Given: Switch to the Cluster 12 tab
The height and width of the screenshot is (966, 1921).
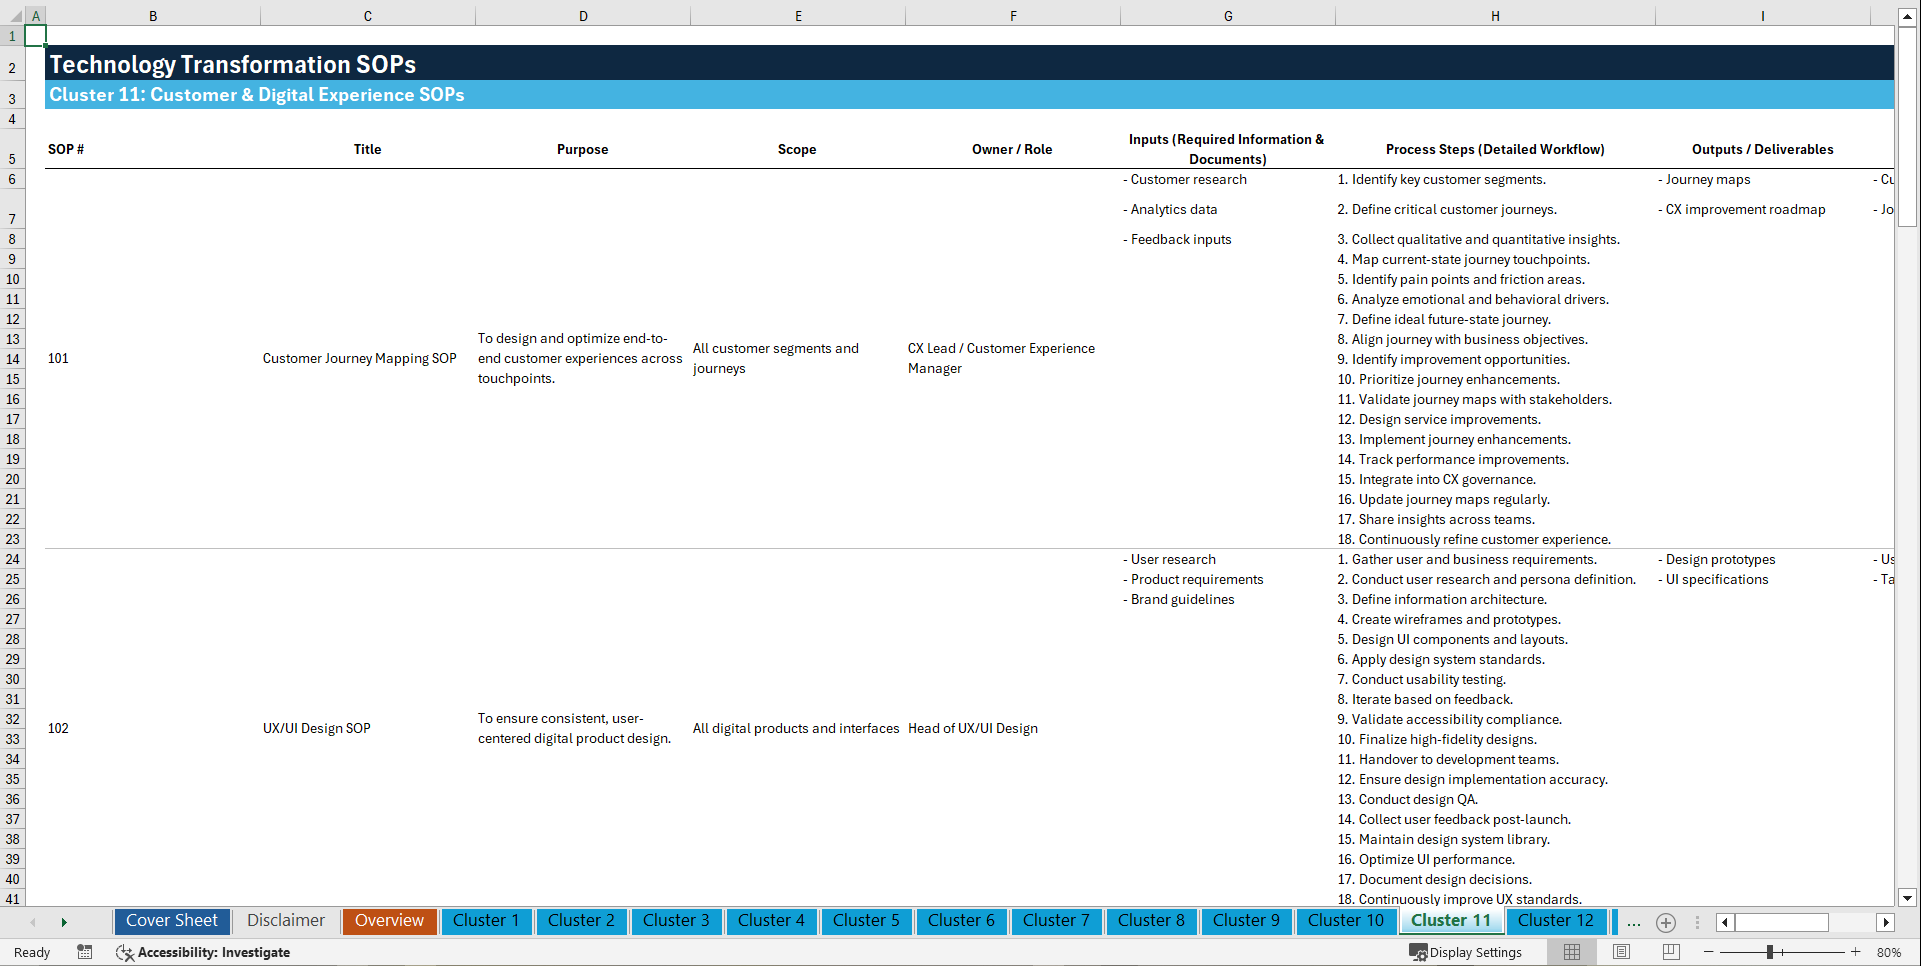Looking at the screenshot, I should click(x=1556, y=921).
